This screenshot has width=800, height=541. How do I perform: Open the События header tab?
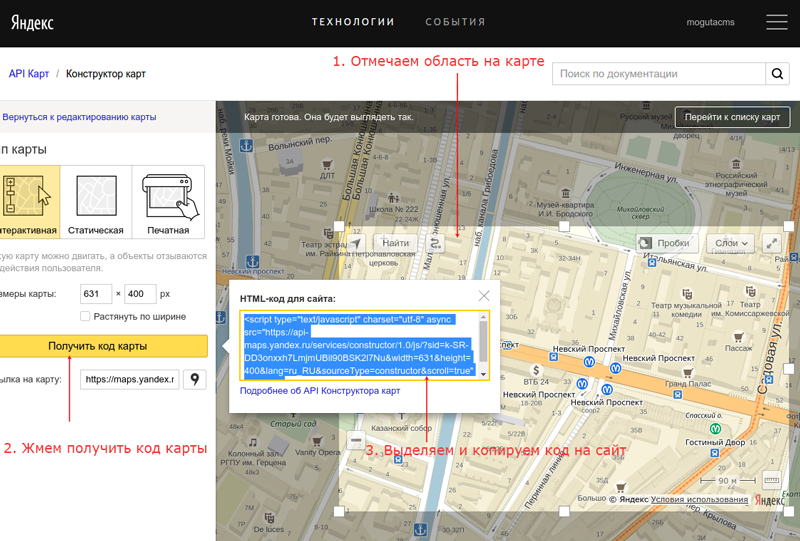(455, 22)
